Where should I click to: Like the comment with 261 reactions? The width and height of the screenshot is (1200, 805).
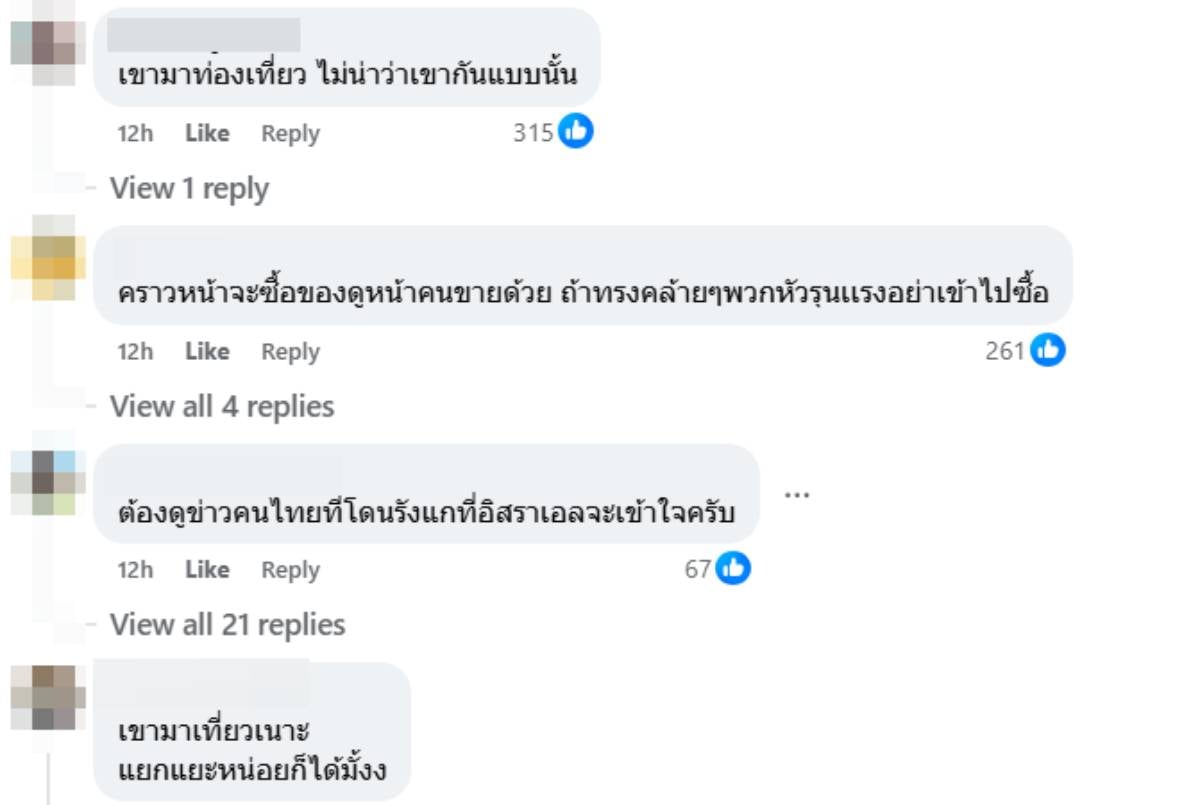(x=207, y=351)
